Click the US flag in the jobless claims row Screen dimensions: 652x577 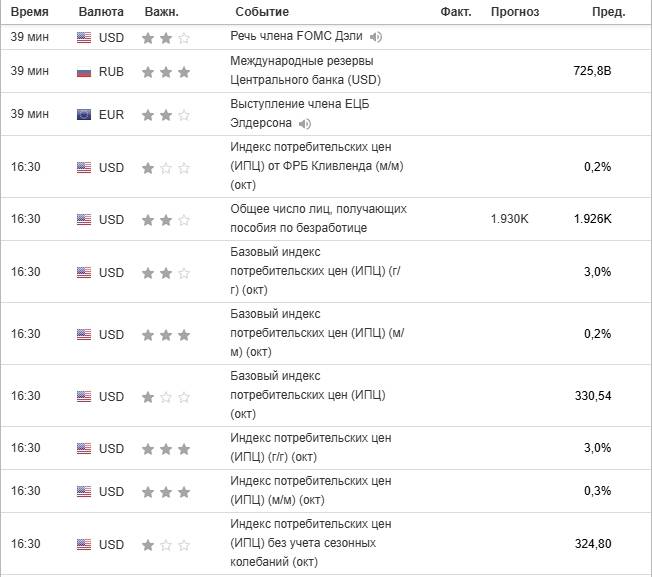point(84,220)
